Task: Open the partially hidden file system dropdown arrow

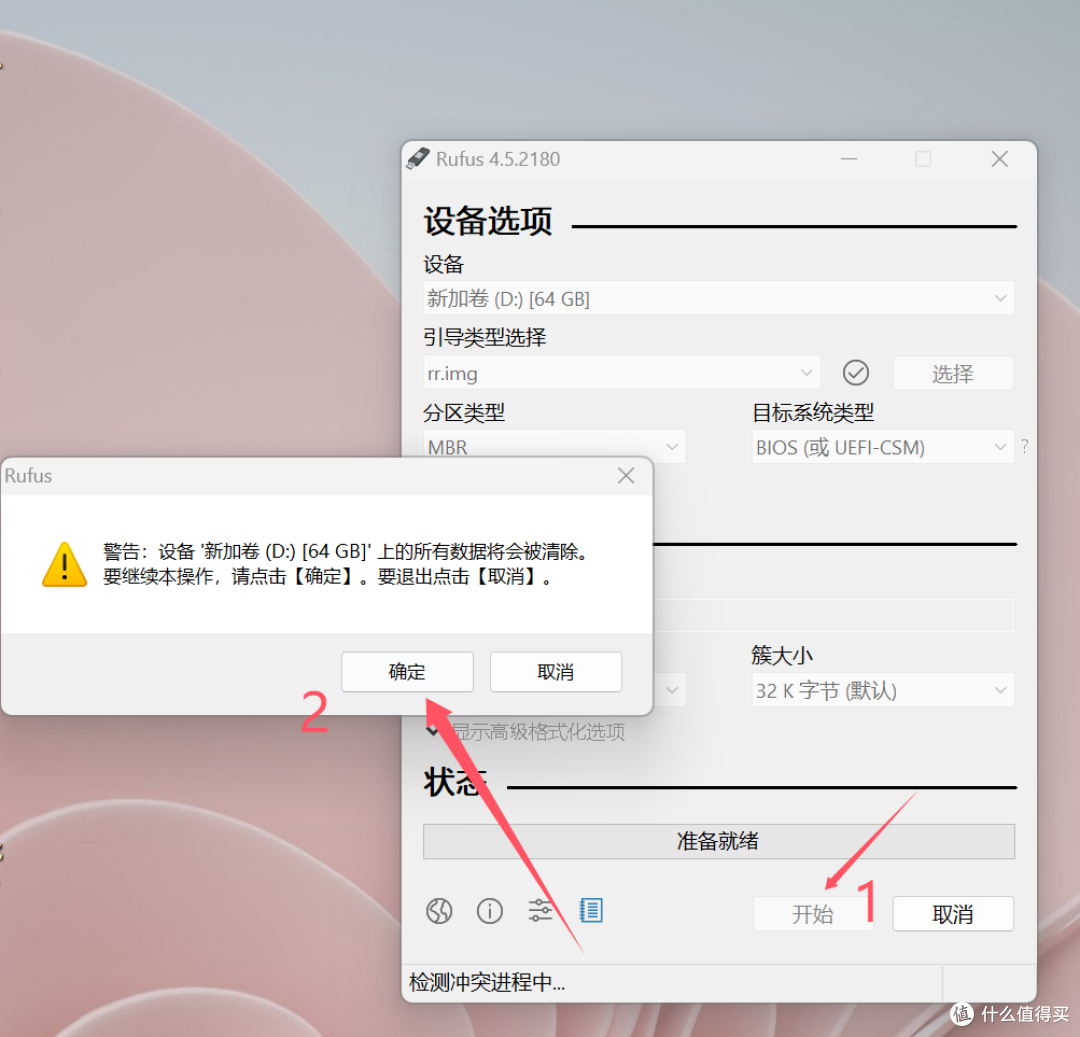Action: click(x=672, y=690)
